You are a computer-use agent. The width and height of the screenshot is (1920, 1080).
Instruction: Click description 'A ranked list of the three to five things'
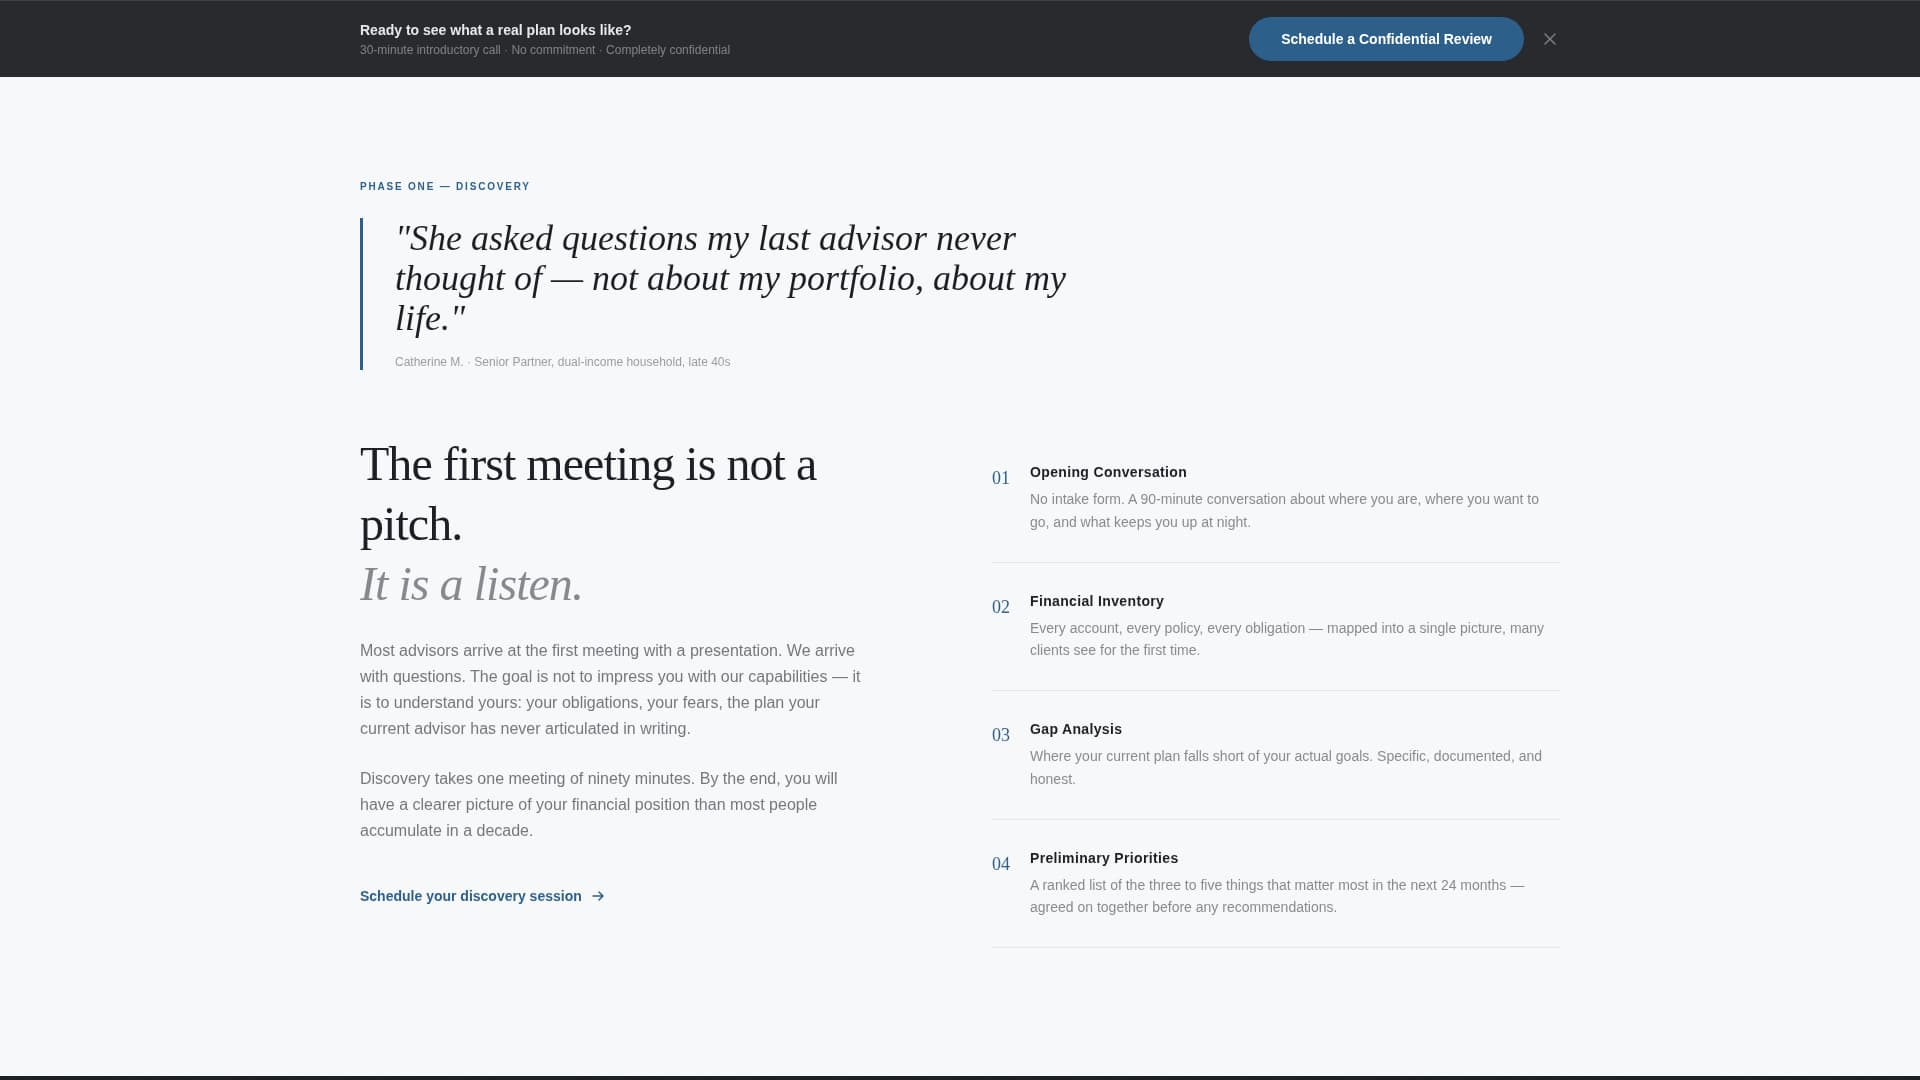click(1277, 896)
